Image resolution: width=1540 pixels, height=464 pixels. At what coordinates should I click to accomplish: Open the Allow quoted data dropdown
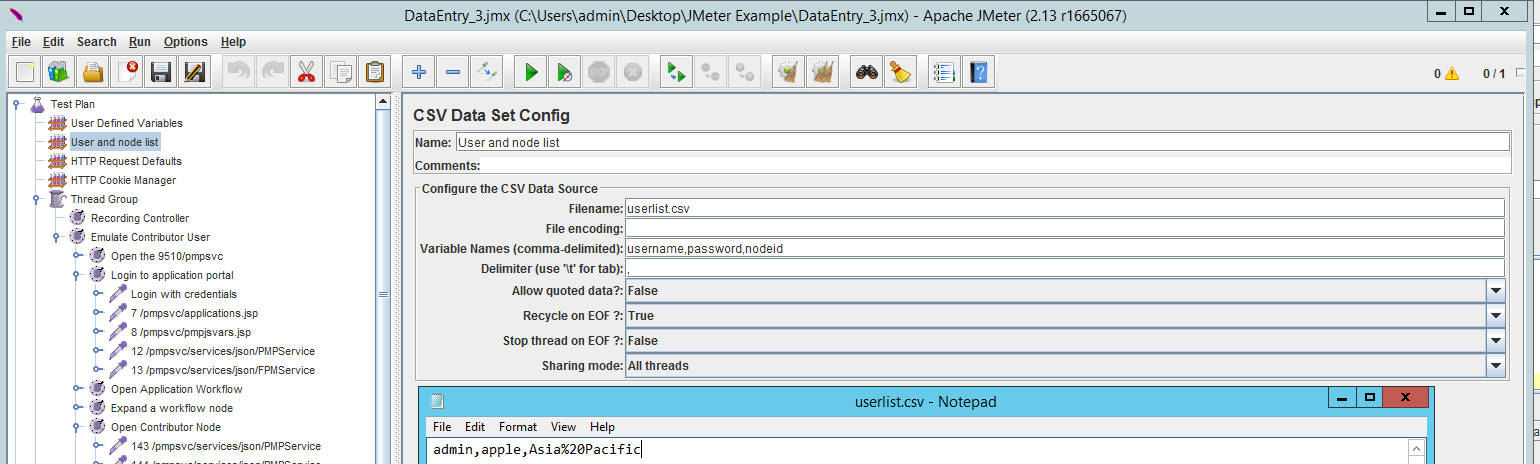[x=1495, y=291]
